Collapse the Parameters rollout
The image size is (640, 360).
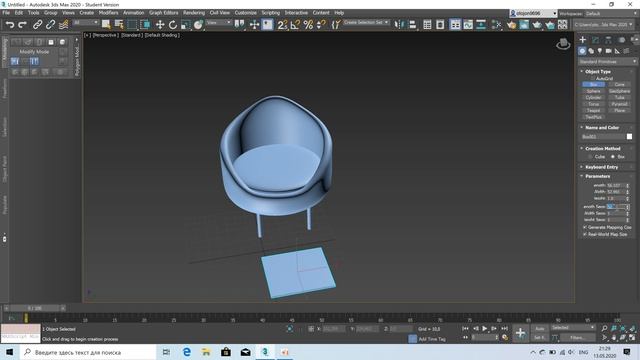(598, 176)
